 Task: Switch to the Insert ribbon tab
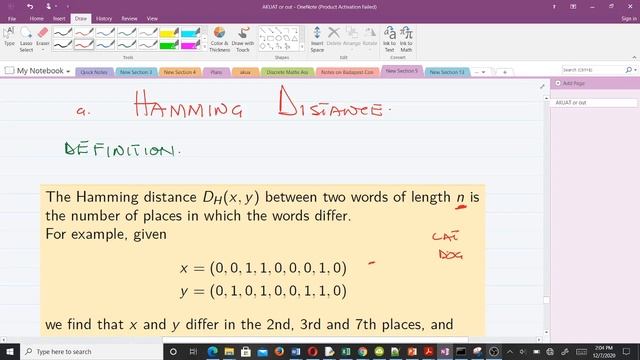(x=59, y=18)
